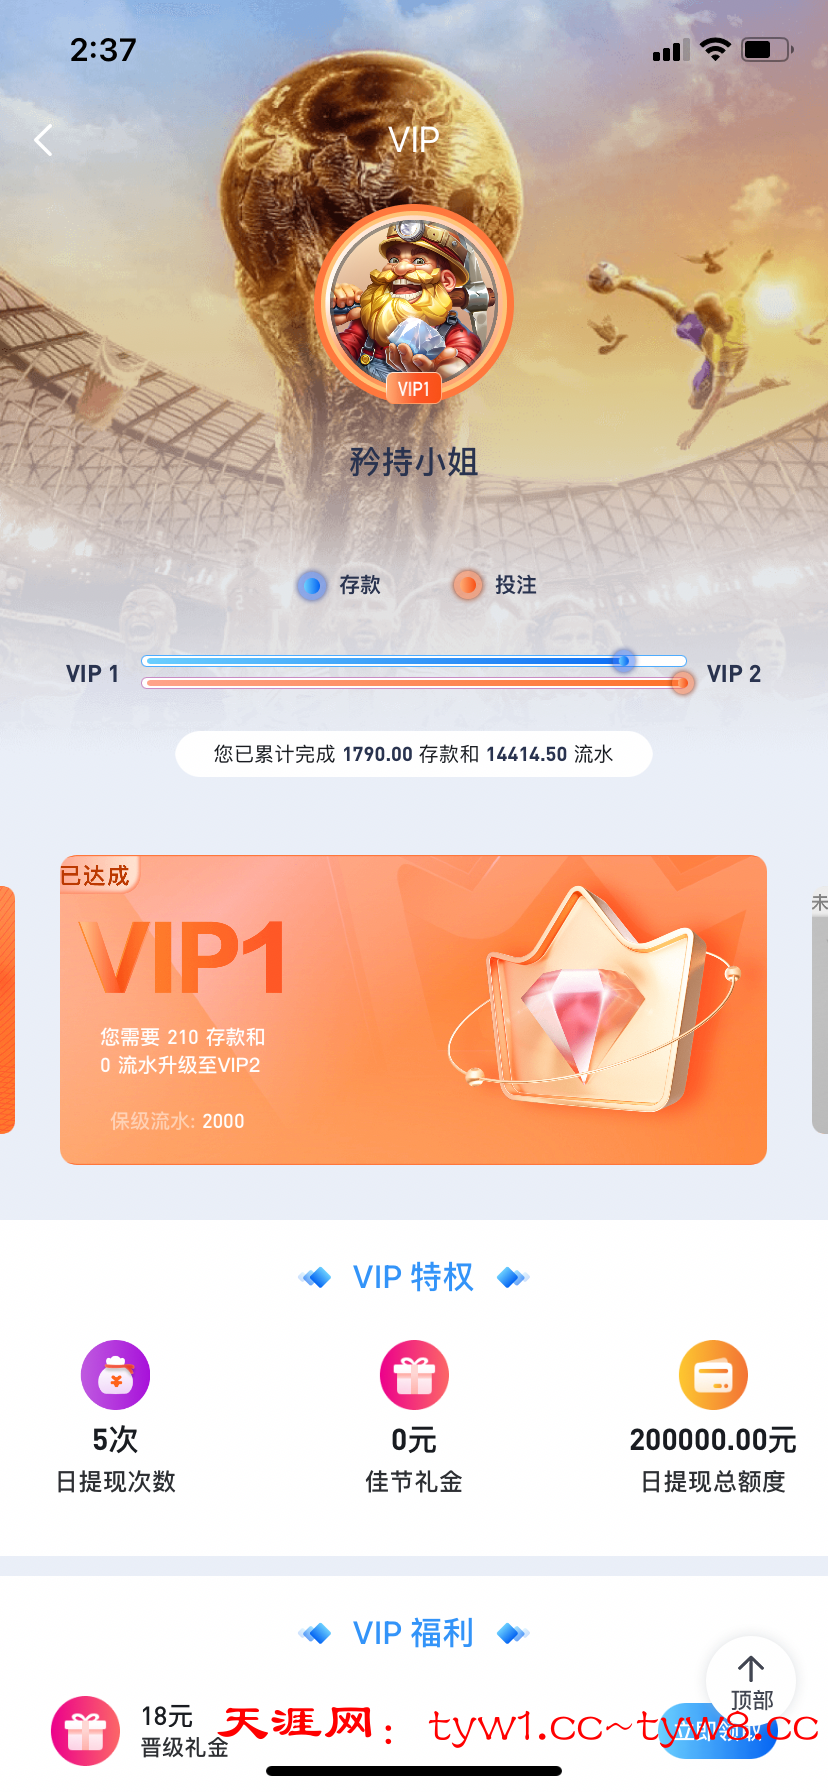Show the previous VIP card on left edge
The height and width of the screenshot is (1792, 828).
pyautogui.click(x=7, y=1010)
